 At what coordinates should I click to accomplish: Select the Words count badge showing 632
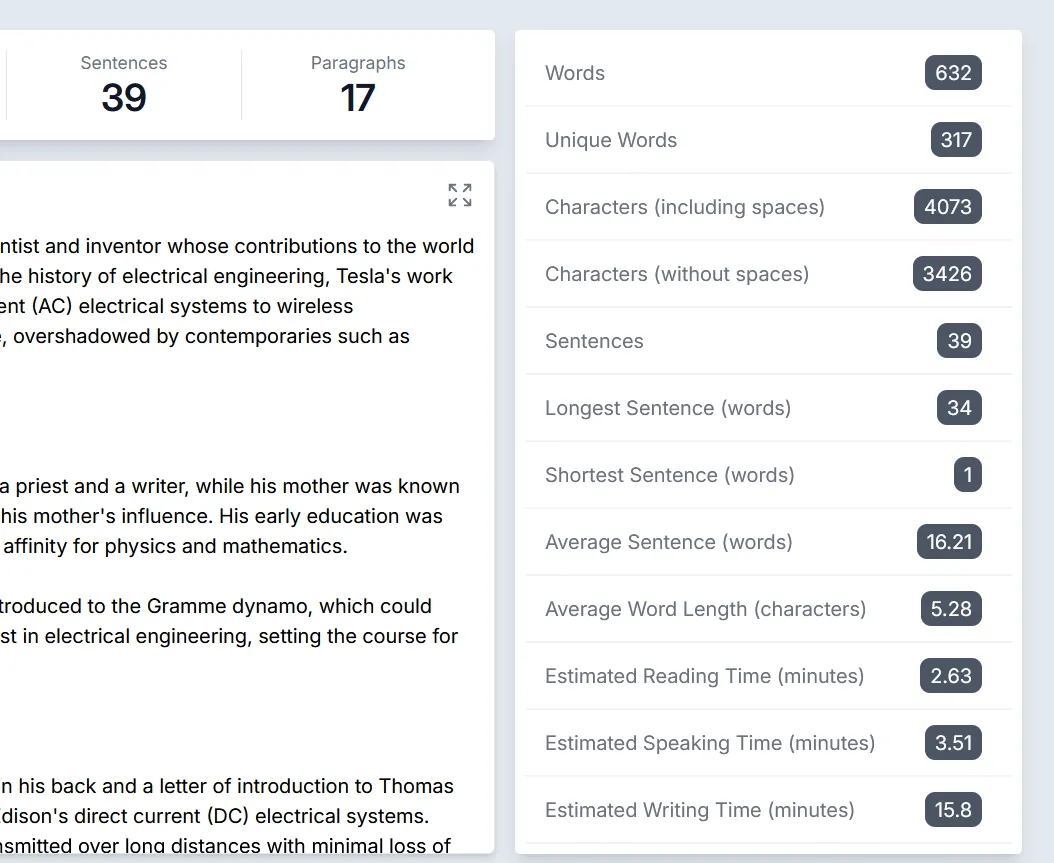click(x=952, y=72)
